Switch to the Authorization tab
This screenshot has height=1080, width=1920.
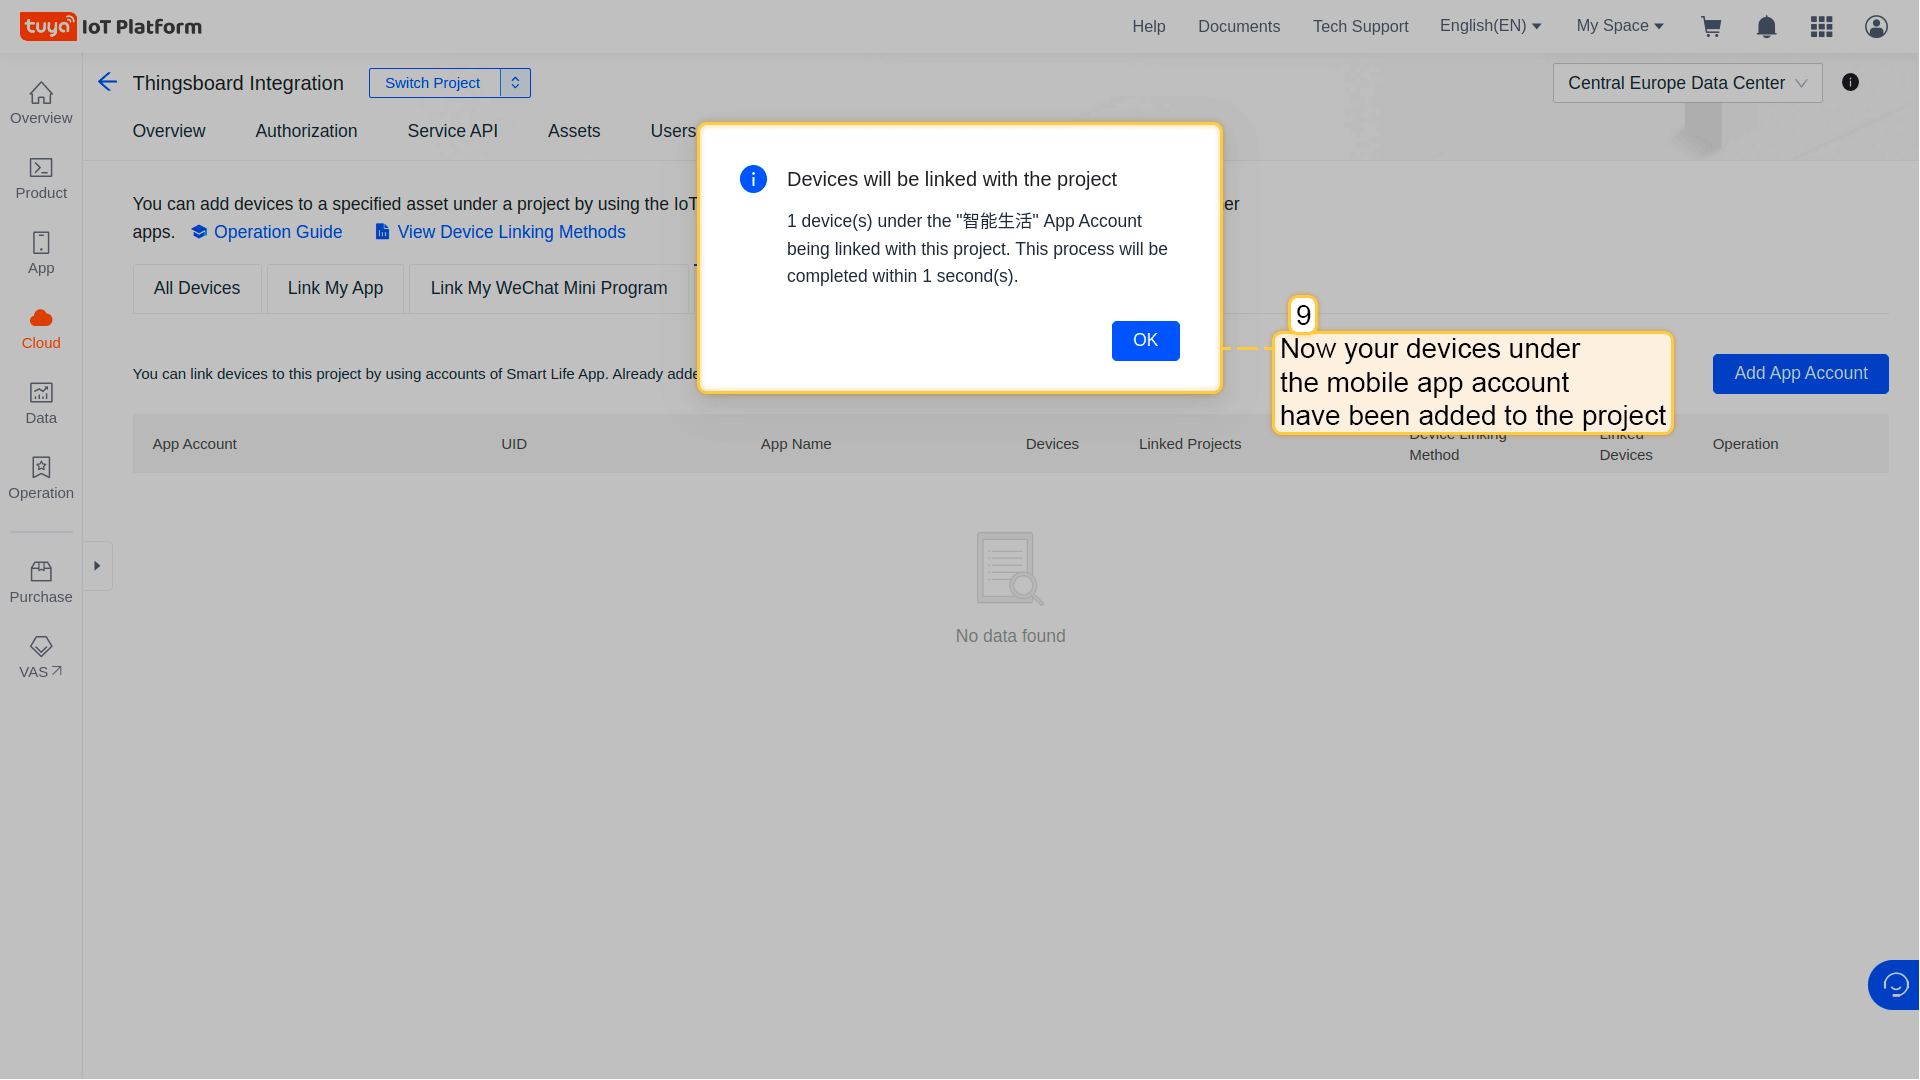(306, 131)
